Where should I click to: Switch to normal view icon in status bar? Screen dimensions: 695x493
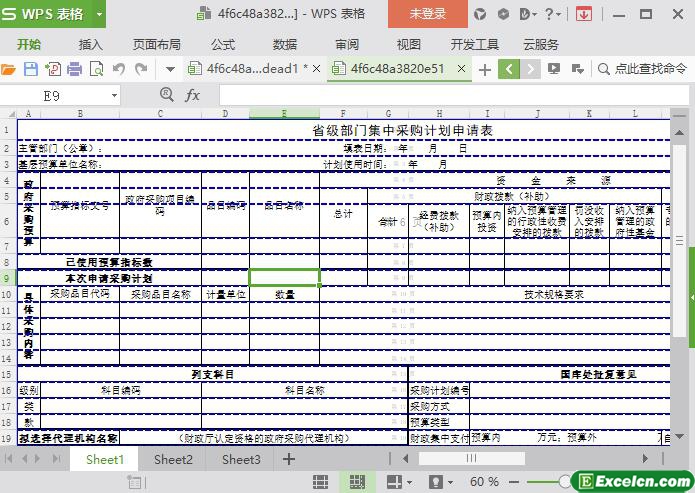(320, 481)
